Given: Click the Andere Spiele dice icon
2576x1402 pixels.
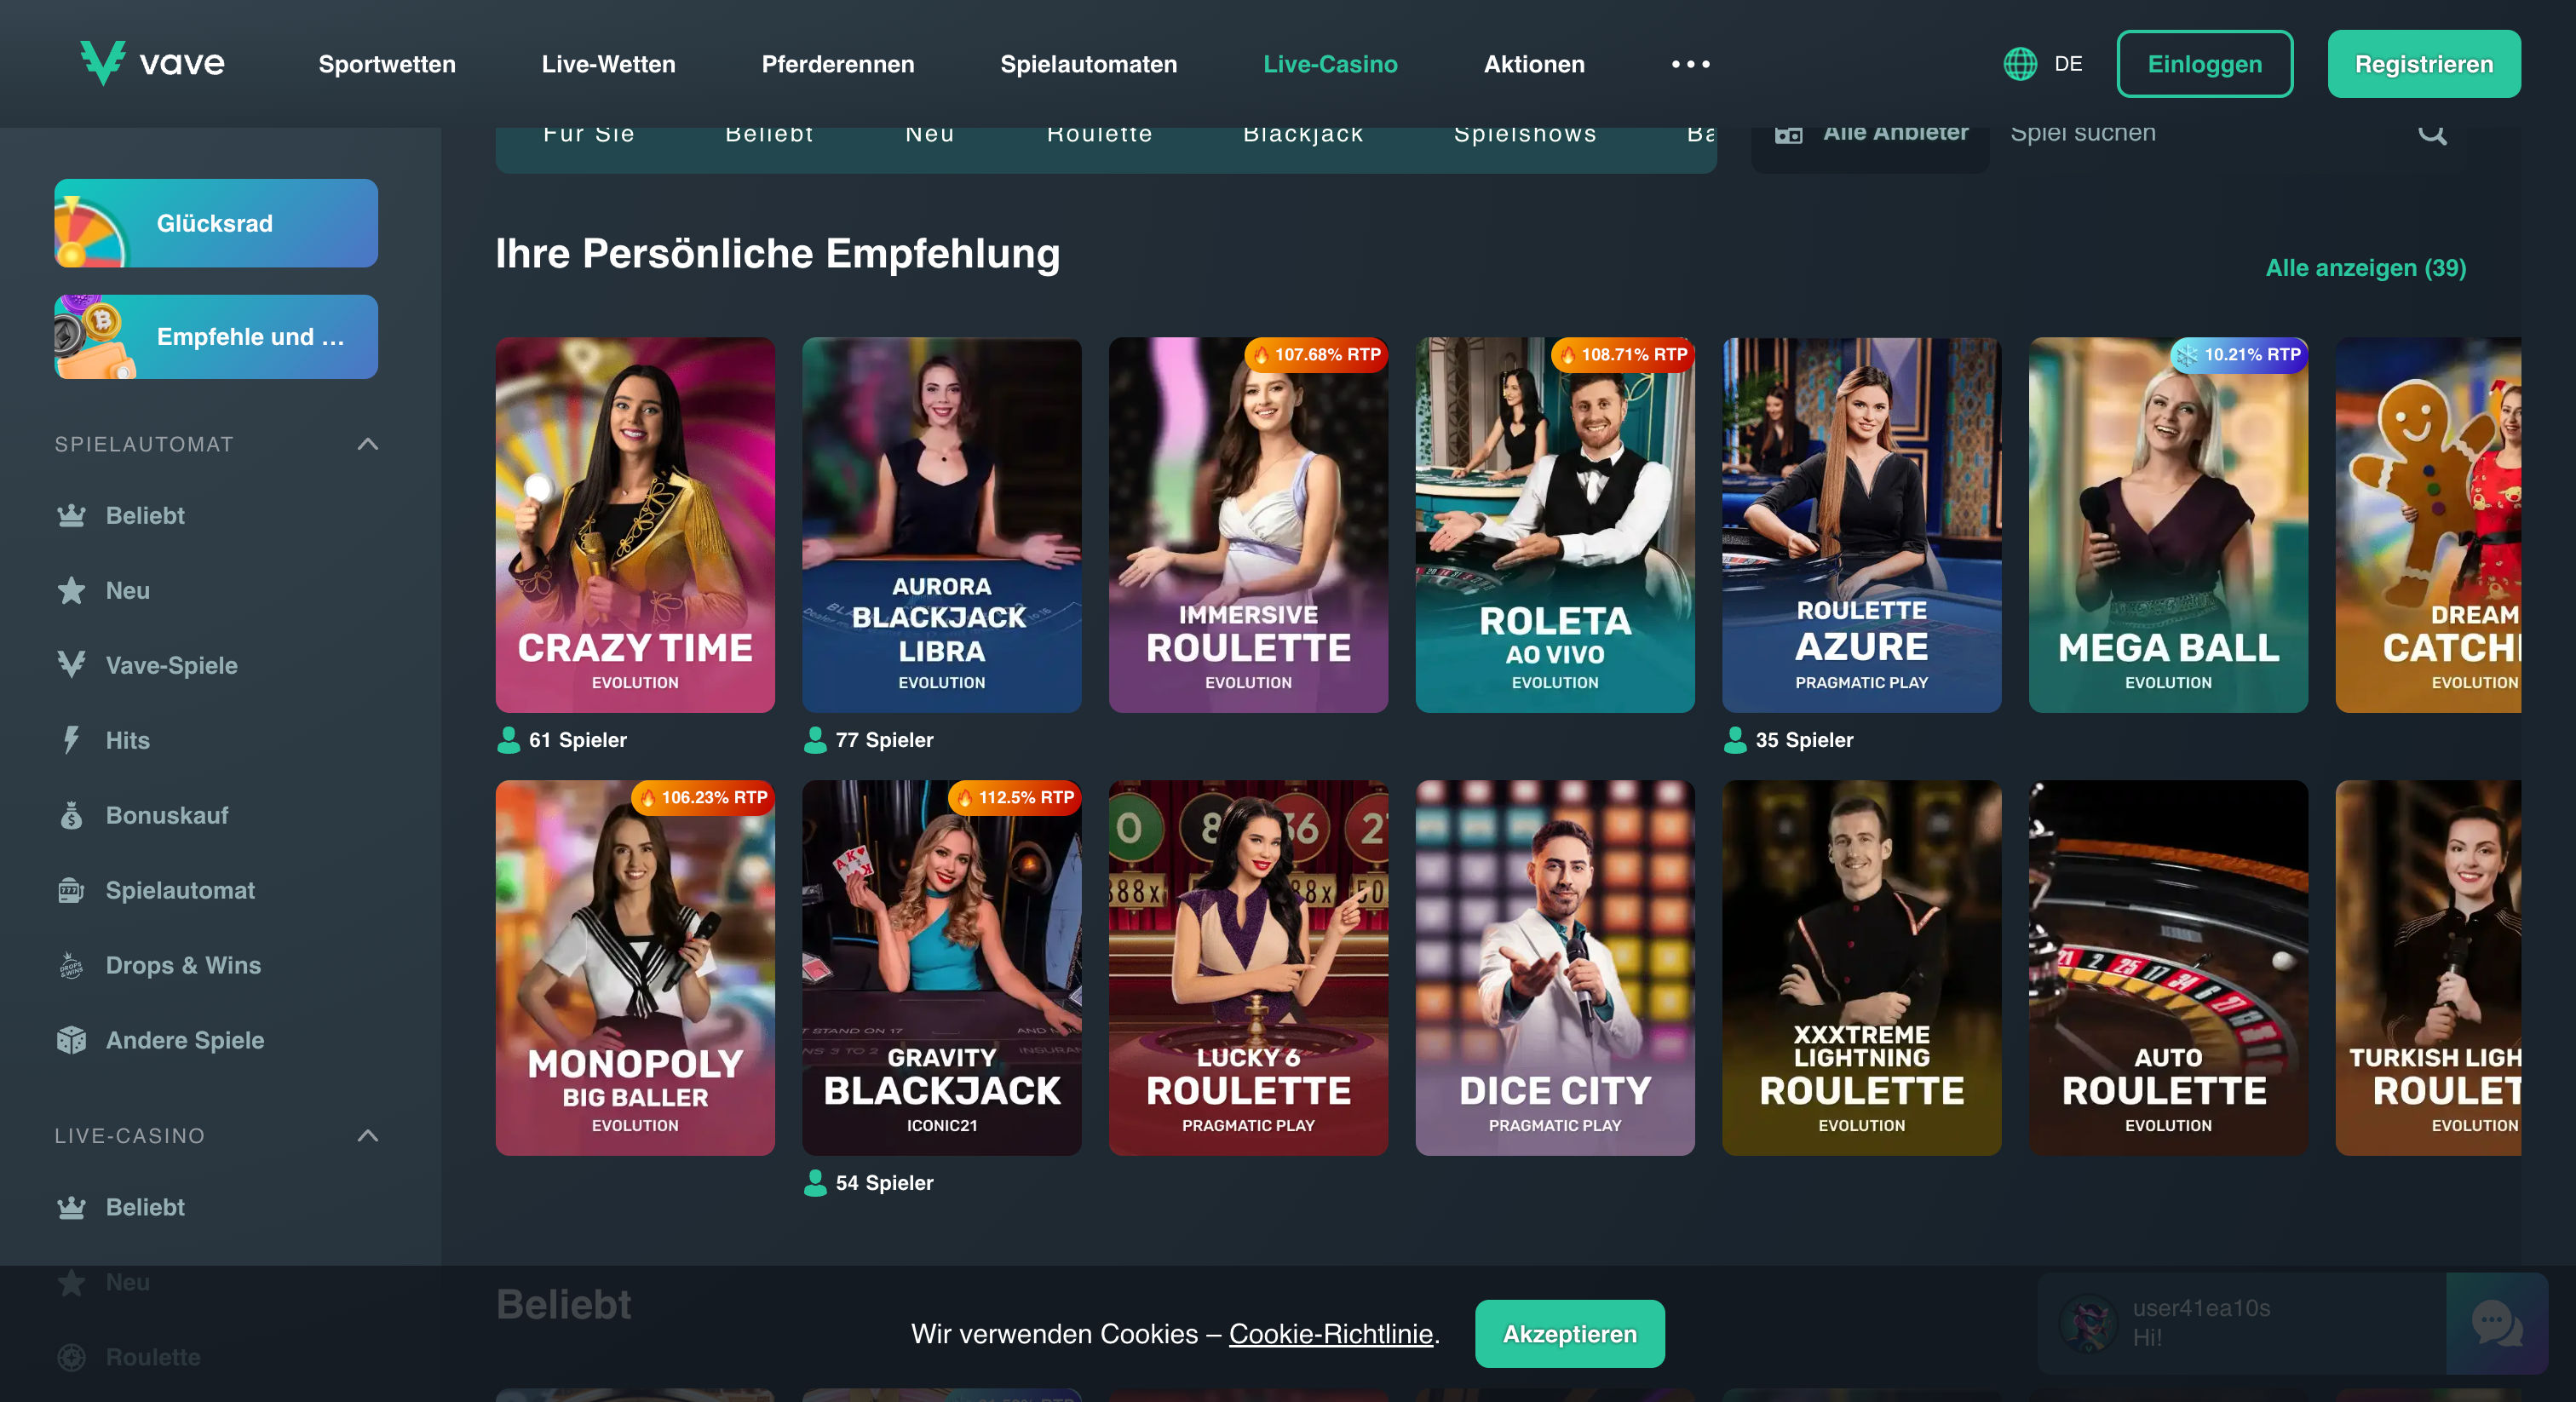Looking at the screenshot, I should [71, 1040].
